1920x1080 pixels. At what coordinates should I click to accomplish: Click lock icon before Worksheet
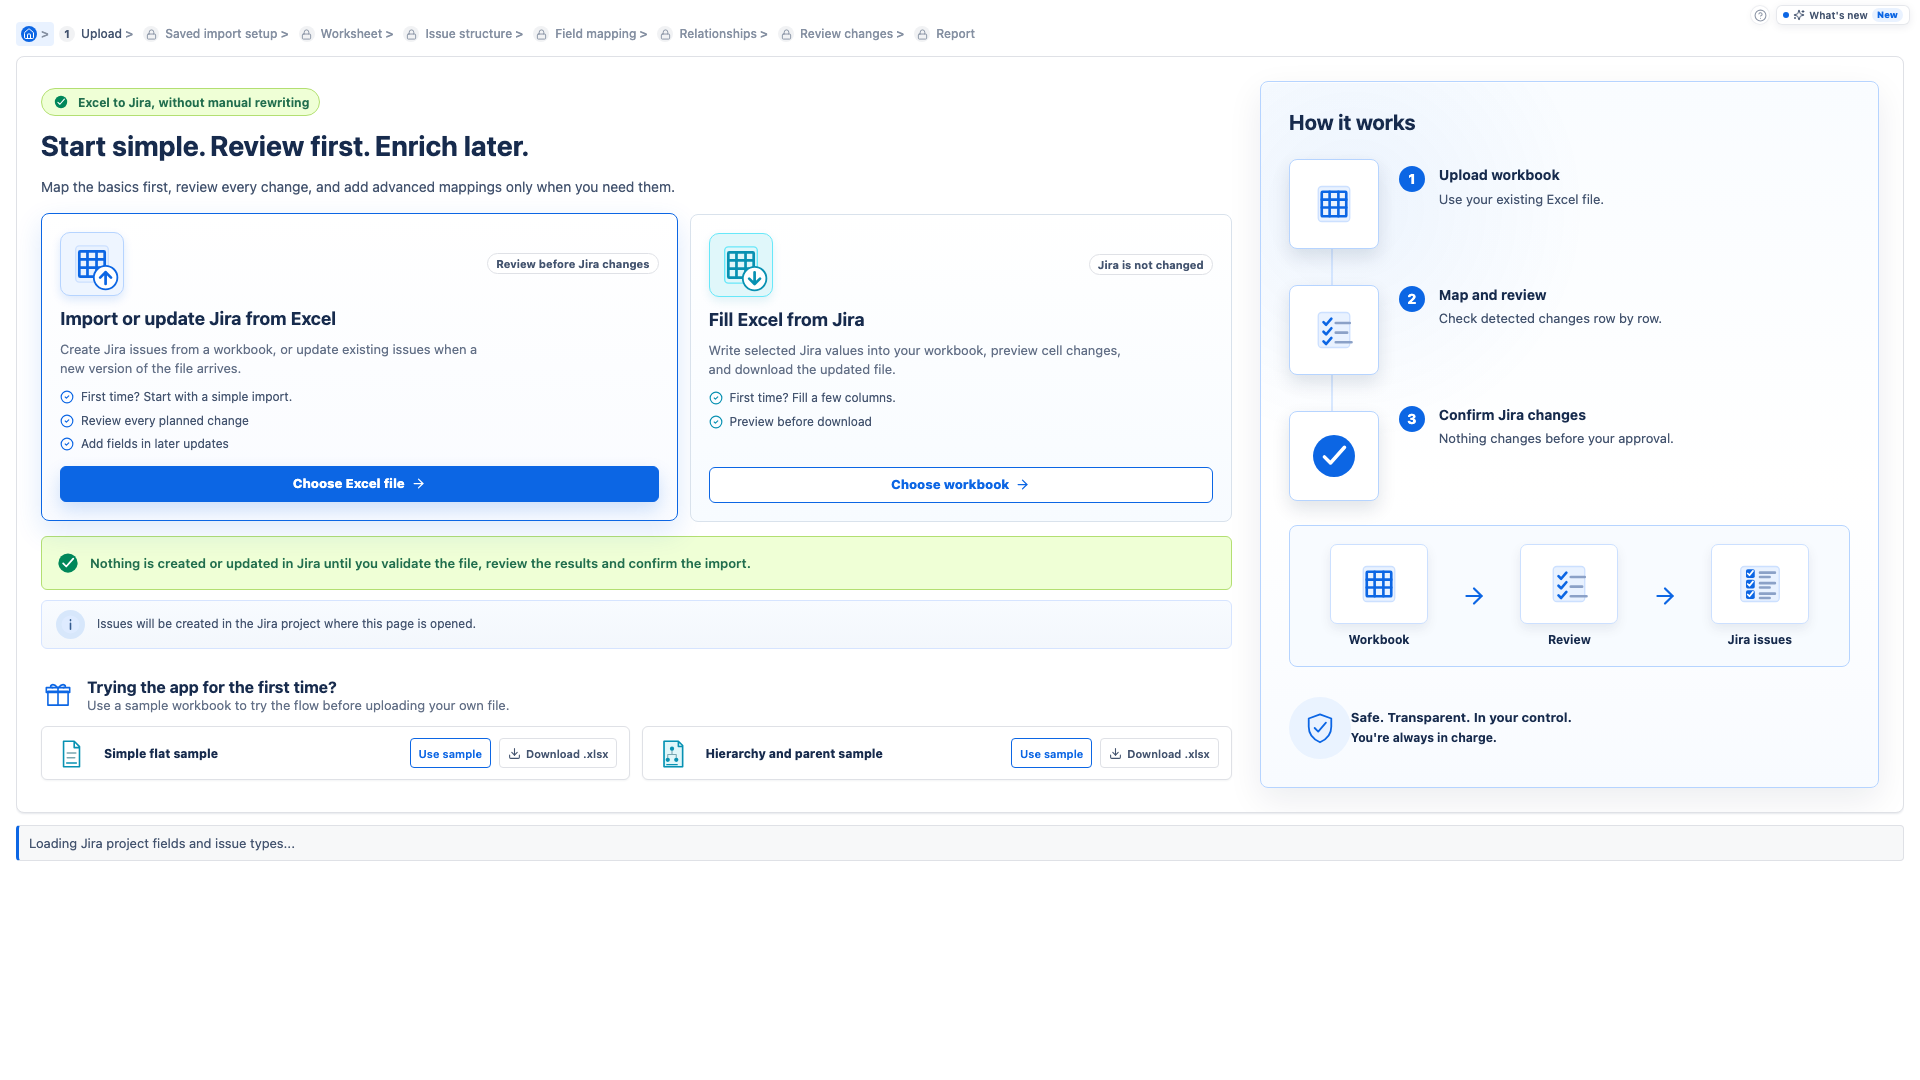click(x=307, y=35)
